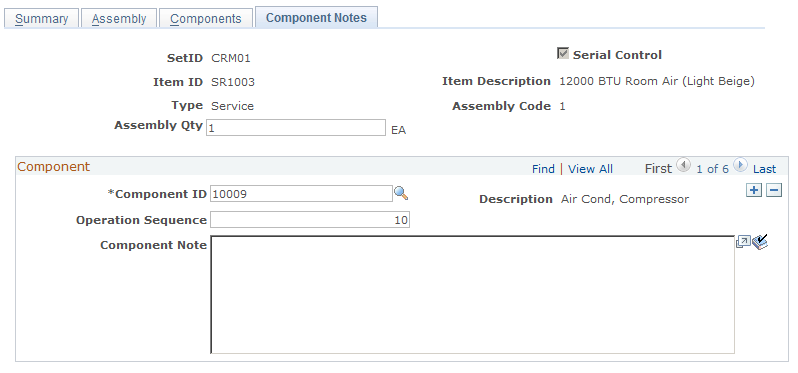Screen dimensions: 798x373
Task: Show next component row arrow
Action: (740, 165)
